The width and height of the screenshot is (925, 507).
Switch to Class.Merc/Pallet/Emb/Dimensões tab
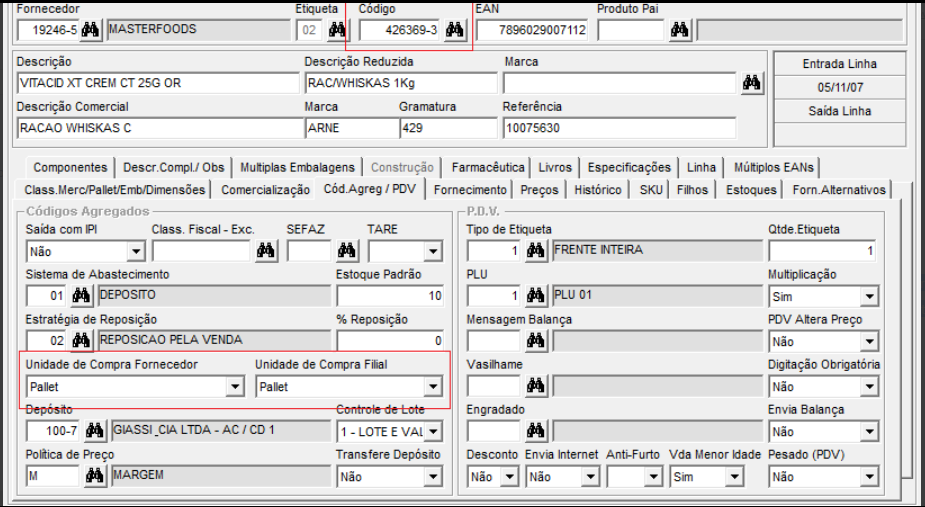pyautogui.click(x=114, y=190)
